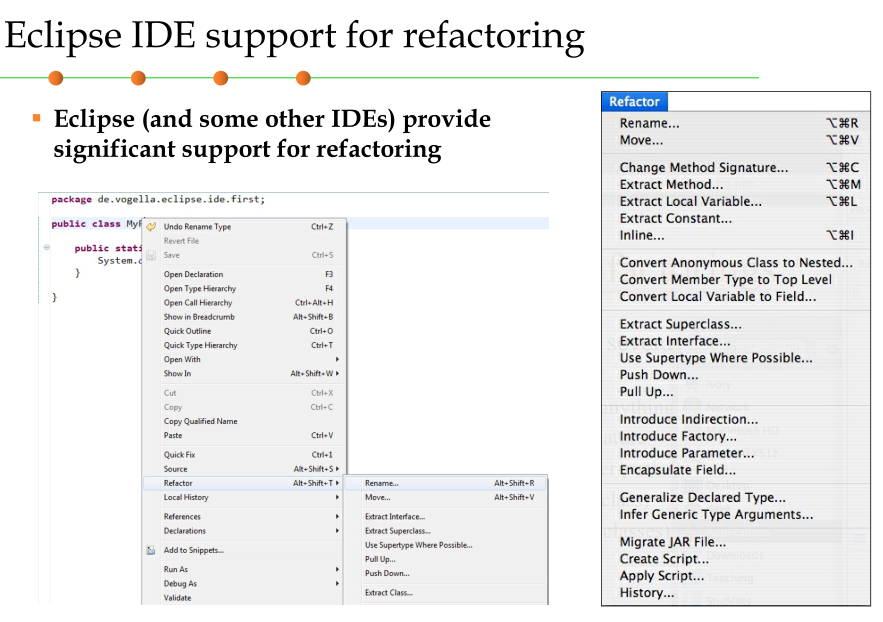
Task: Click Inline... menu item
Action: [x=736, y=235]
